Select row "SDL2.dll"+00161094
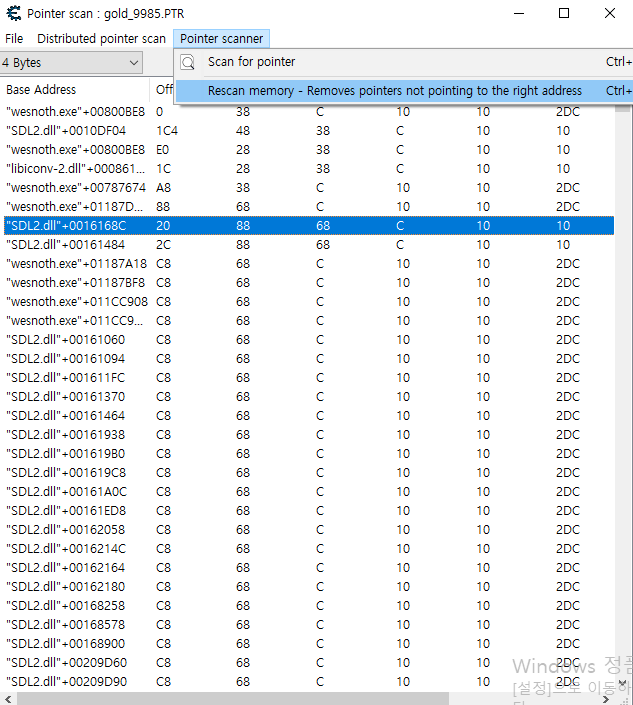Image resolution: width=633 pixels, height=705 pixels. [309, 359]
